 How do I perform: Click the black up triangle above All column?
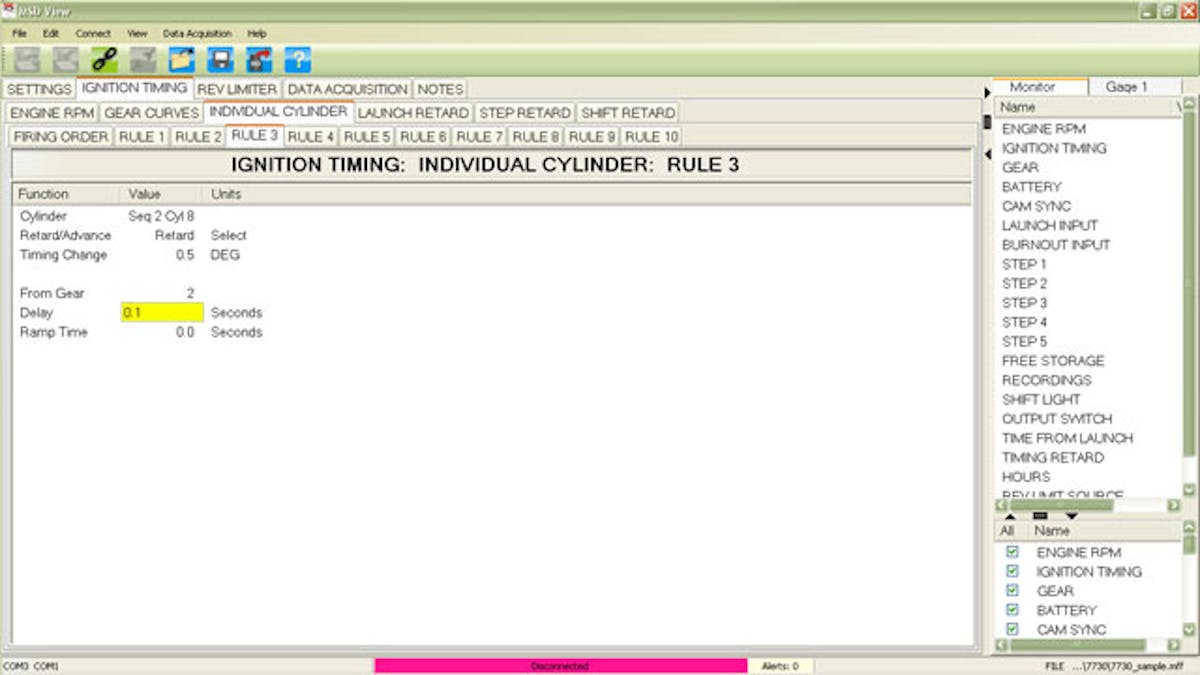pos(1009,516)
